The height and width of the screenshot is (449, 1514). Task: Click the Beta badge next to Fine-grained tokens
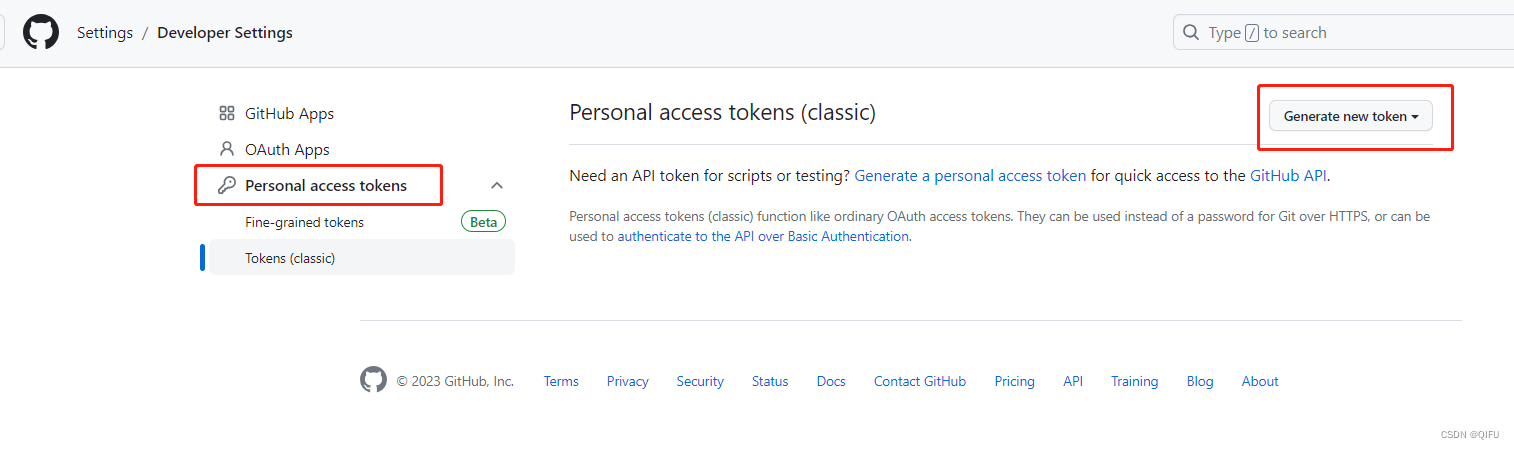[483, 222]
